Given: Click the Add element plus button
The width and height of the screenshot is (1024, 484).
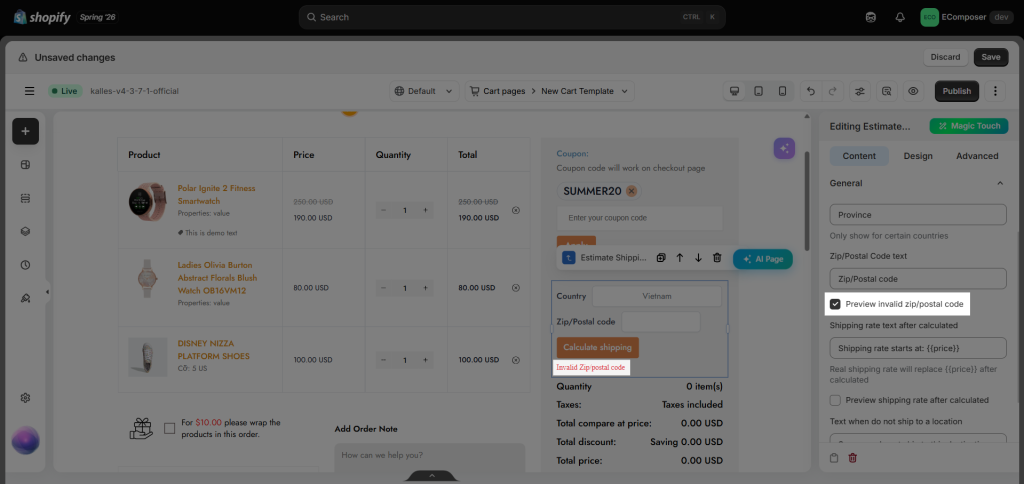Looking at the screenshot, I should coord(25,131).
